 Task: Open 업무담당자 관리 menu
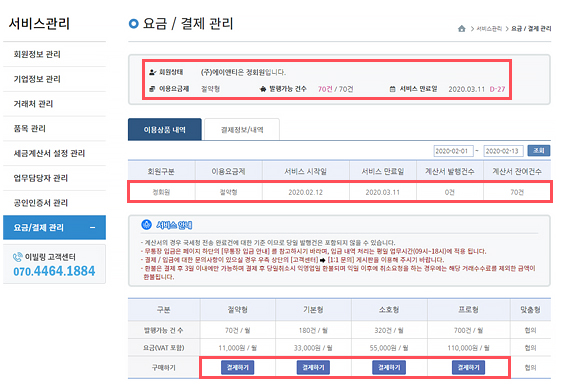pos(54,178)
